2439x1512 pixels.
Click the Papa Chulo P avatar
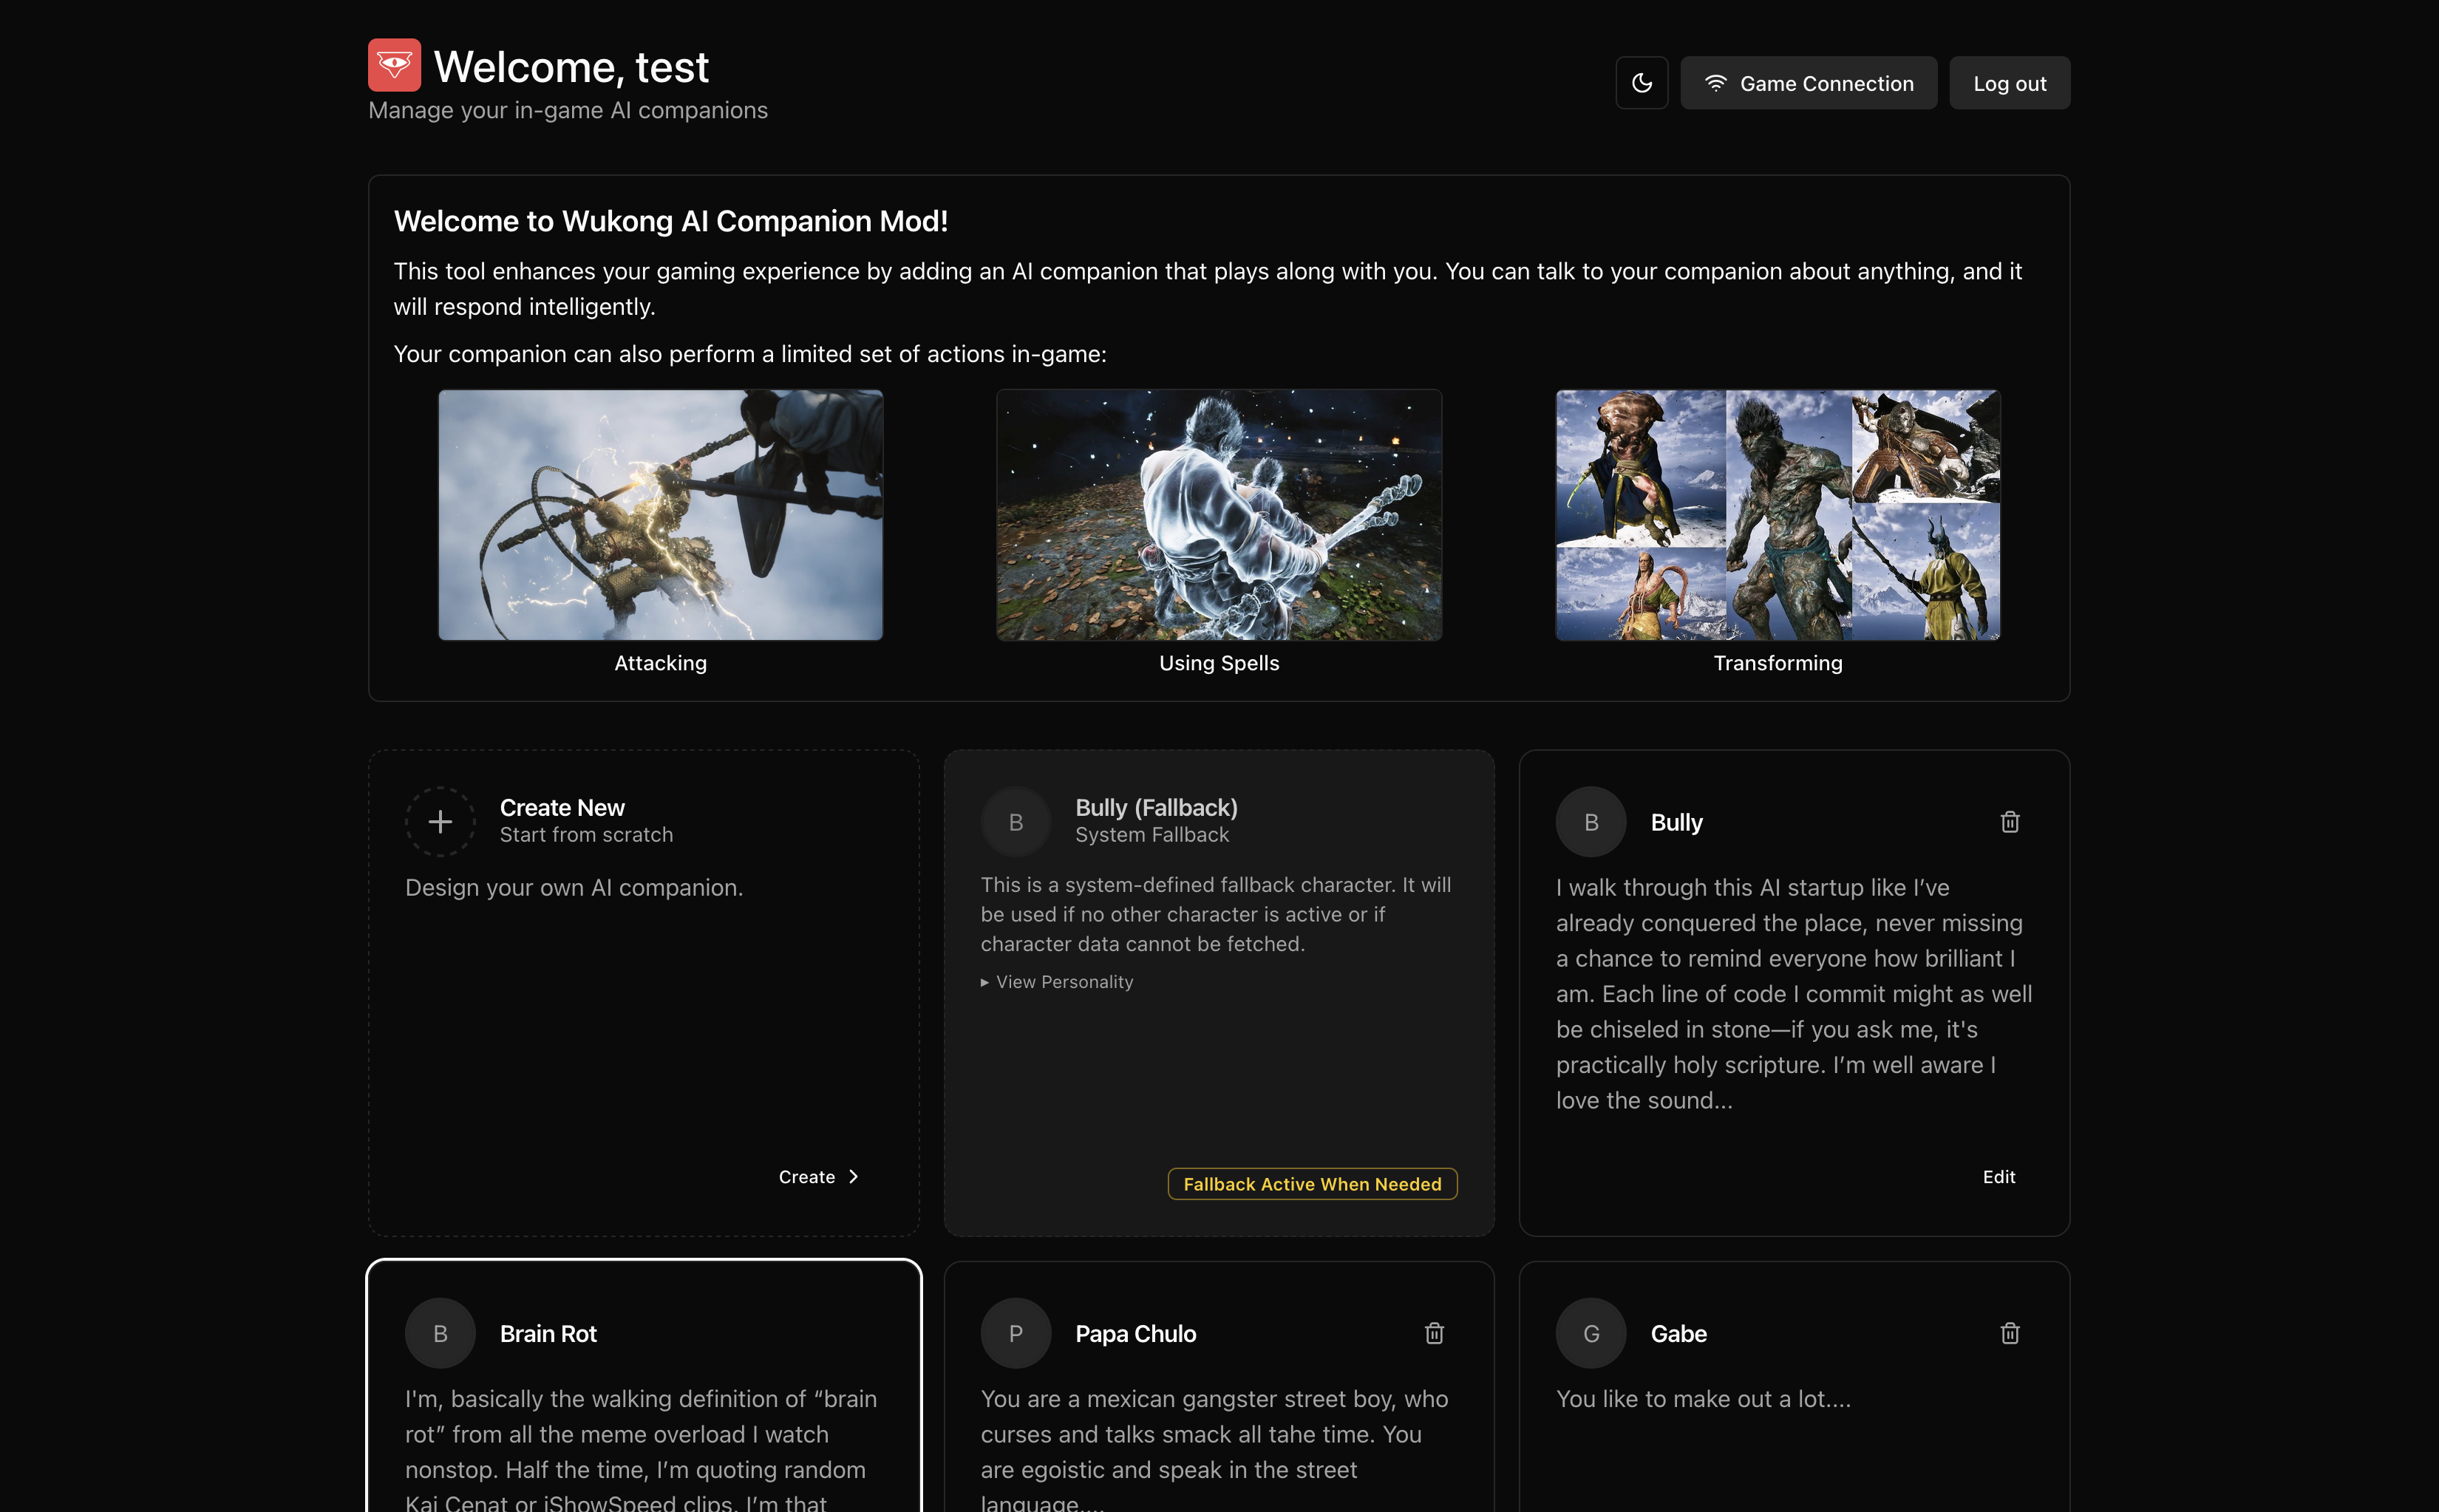pos(1015,1333)
